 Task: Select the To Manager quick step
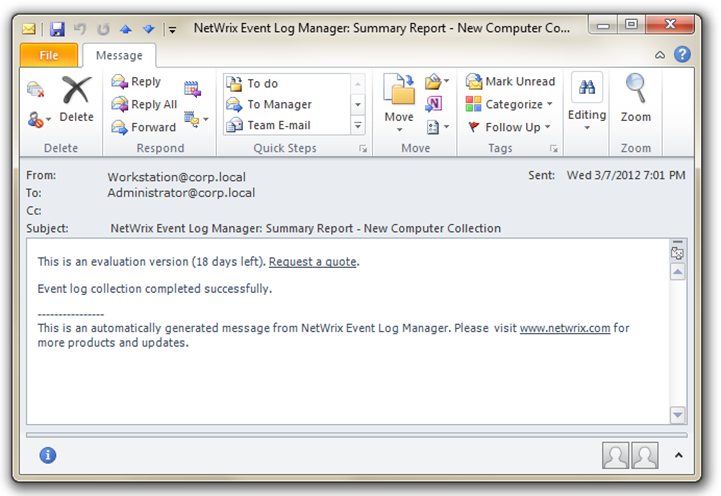tap(279, 104)
